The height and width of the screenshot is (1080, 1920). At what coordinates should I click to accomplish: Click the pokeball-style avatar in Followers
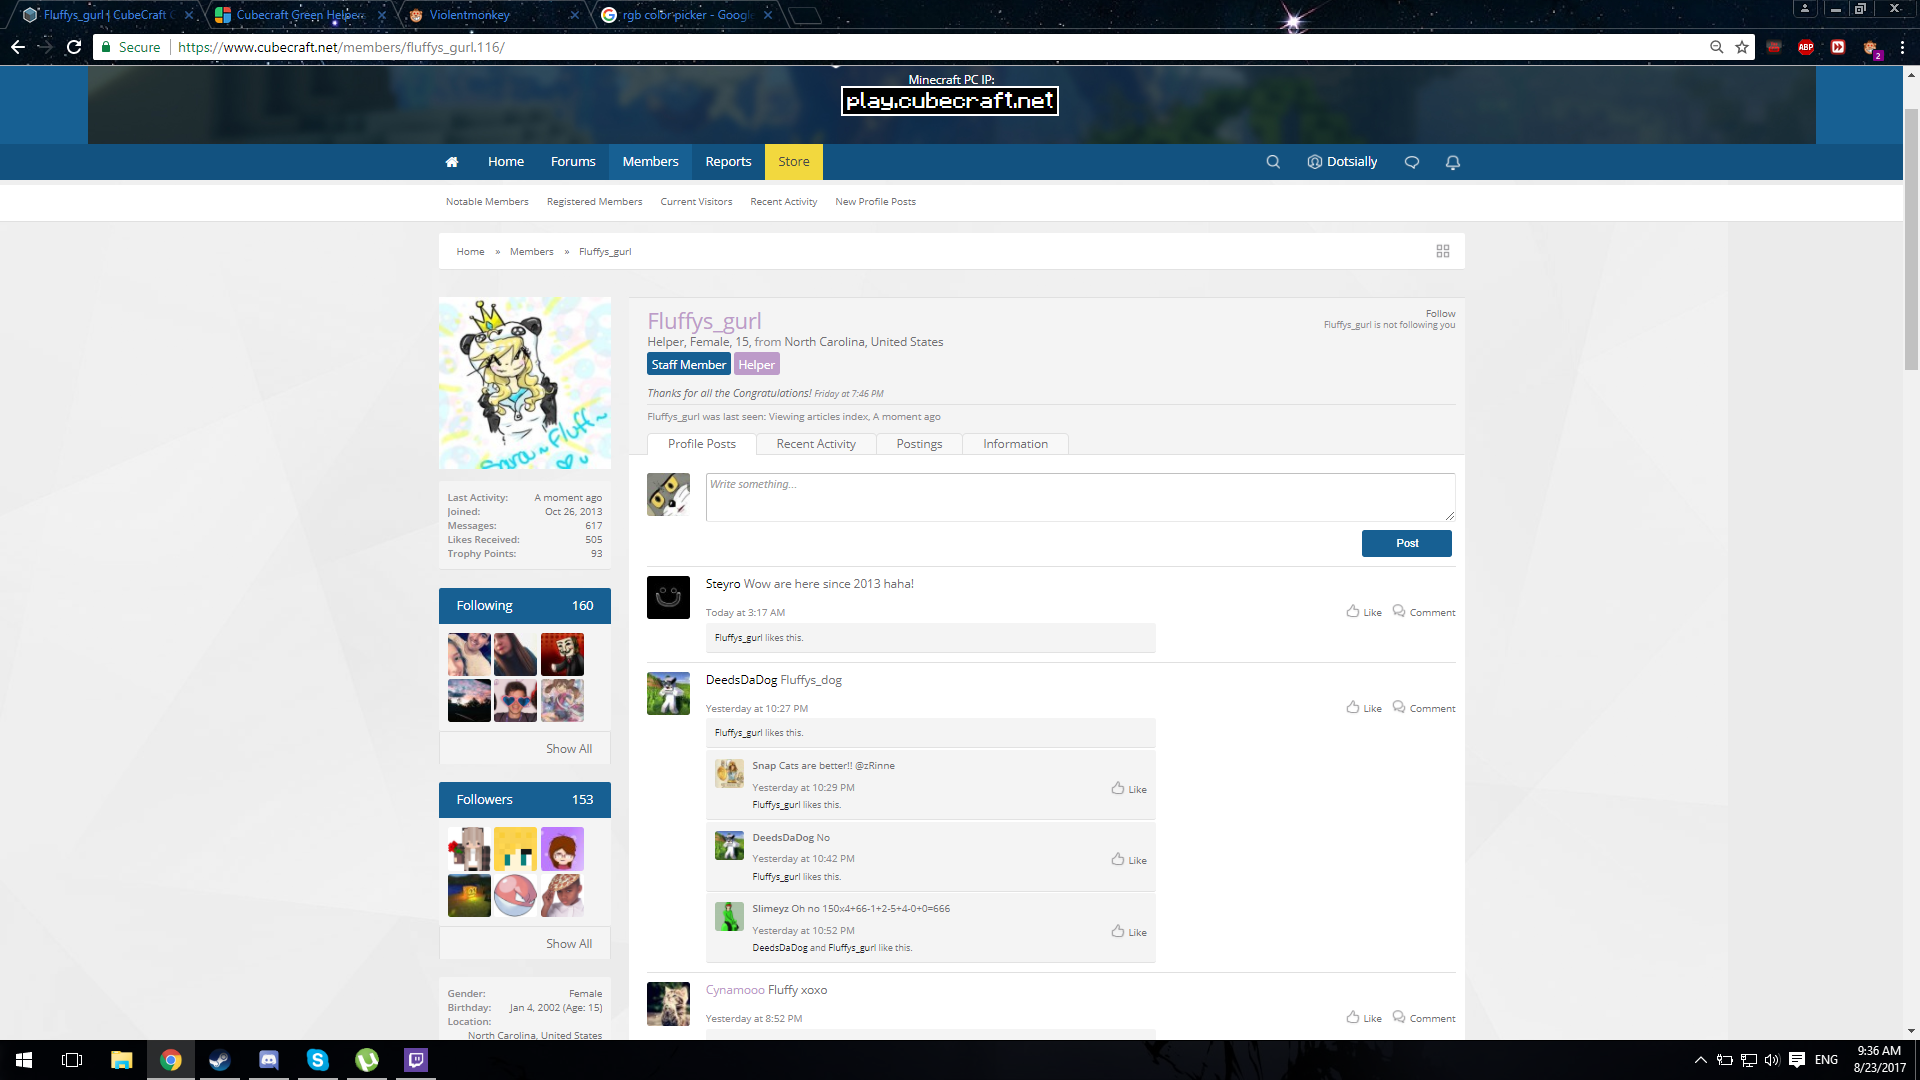pyautogui.click(x=515, y=895)
